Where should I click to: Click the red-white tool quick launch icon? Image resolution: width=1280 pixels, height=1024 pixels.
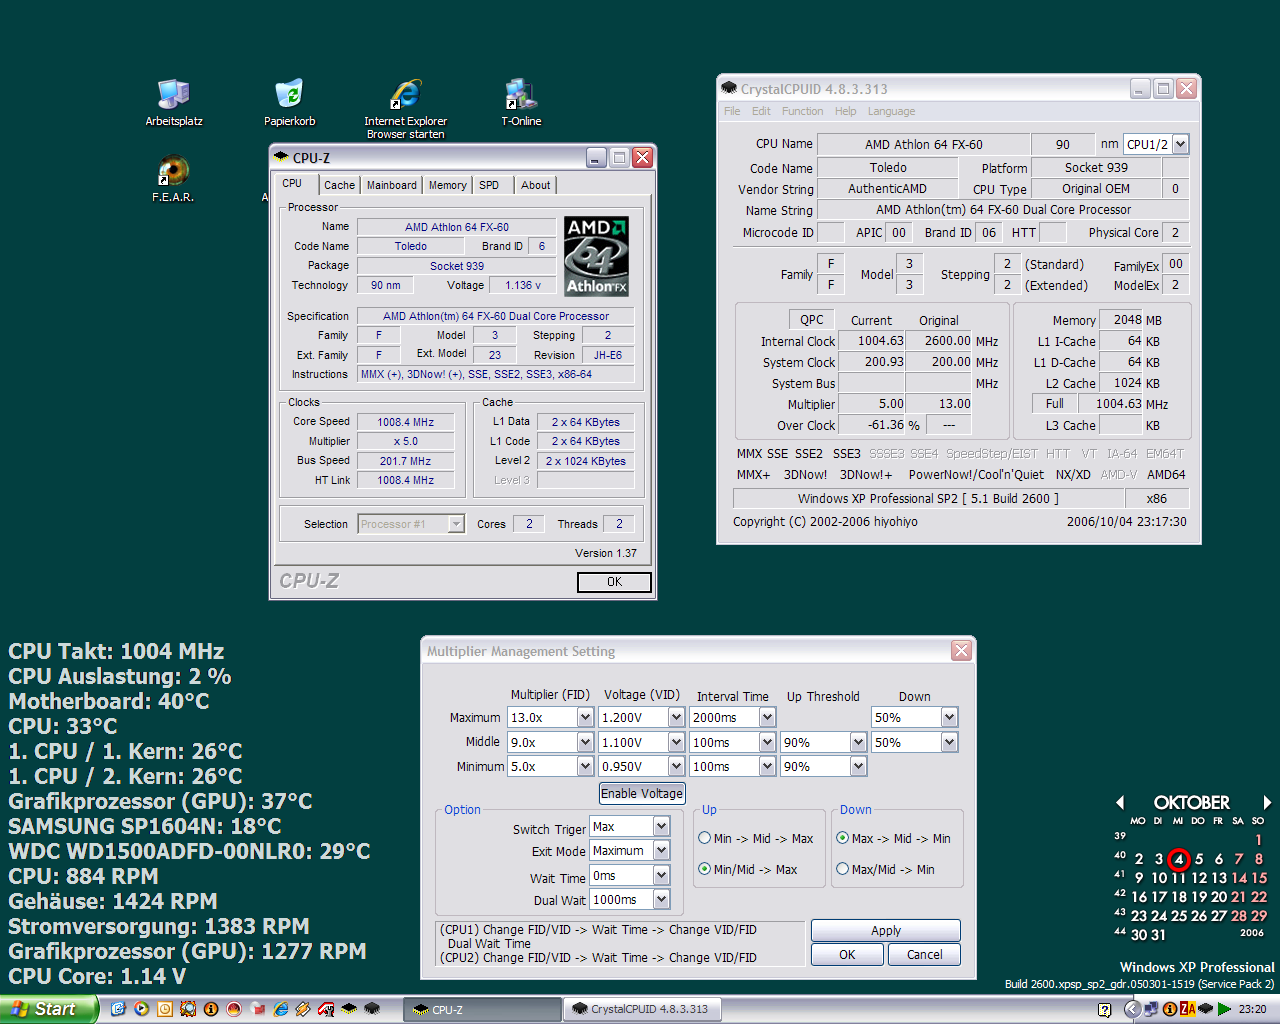[326, 1009]
